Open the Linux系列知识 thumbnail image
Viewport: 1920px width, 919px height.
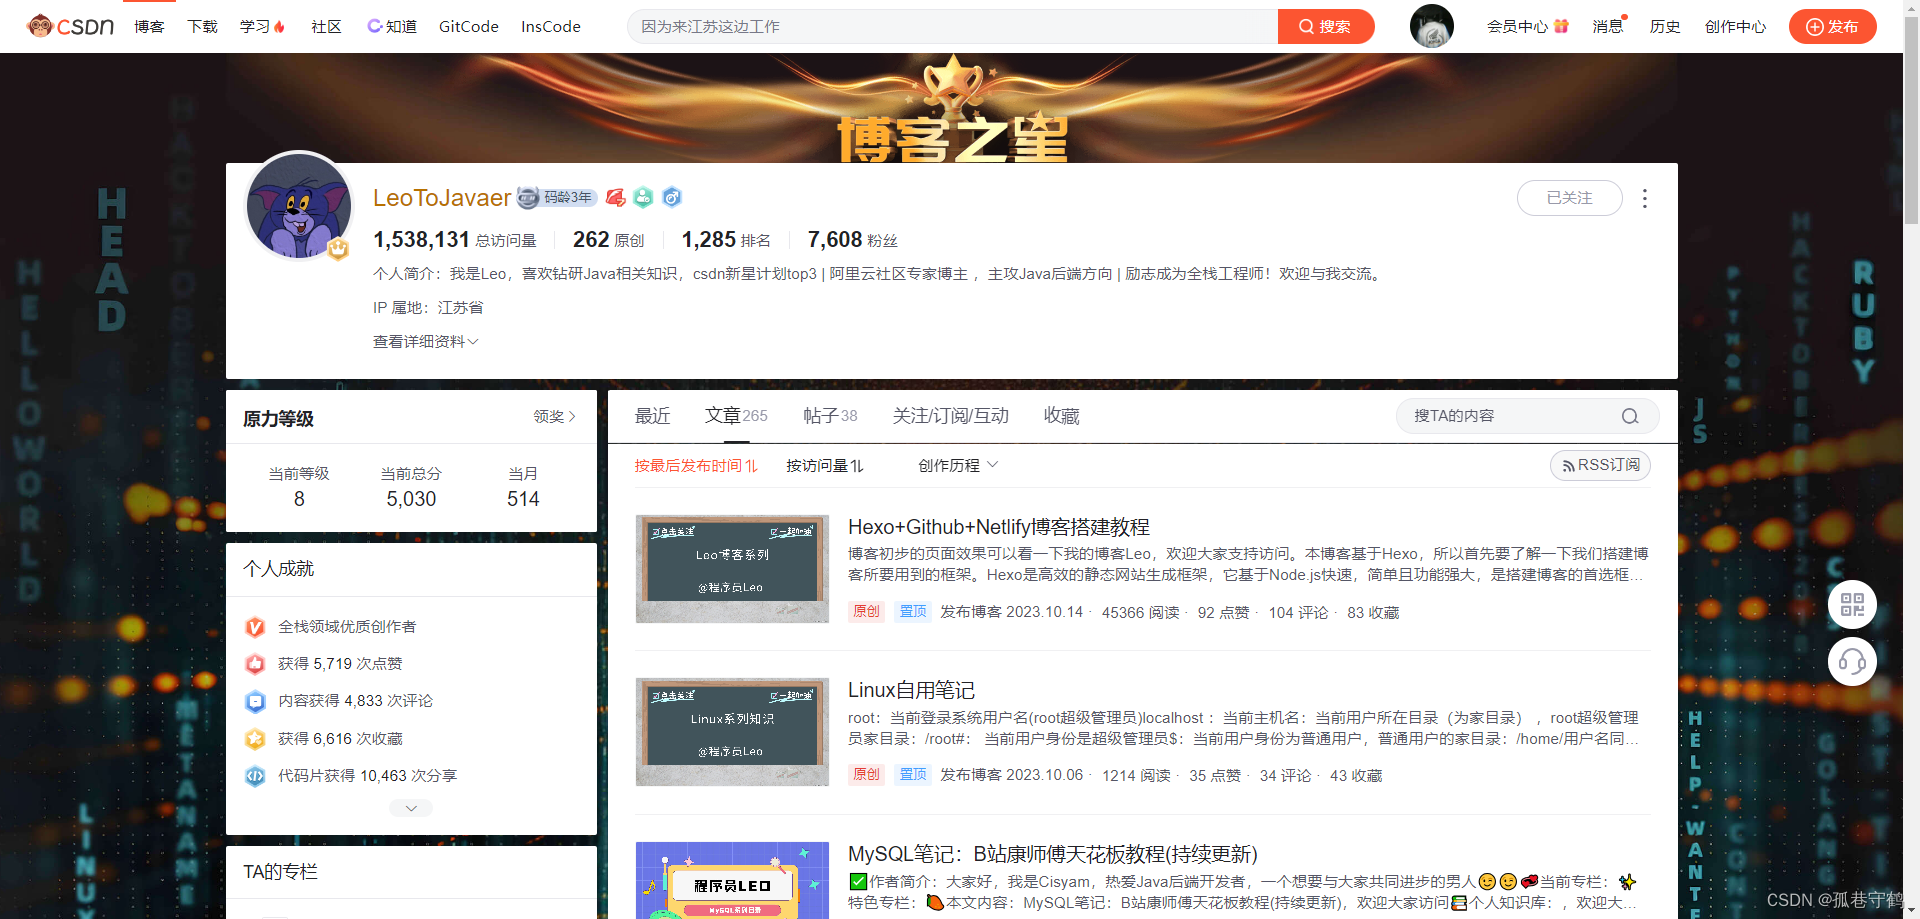click(x=732, y=732)
